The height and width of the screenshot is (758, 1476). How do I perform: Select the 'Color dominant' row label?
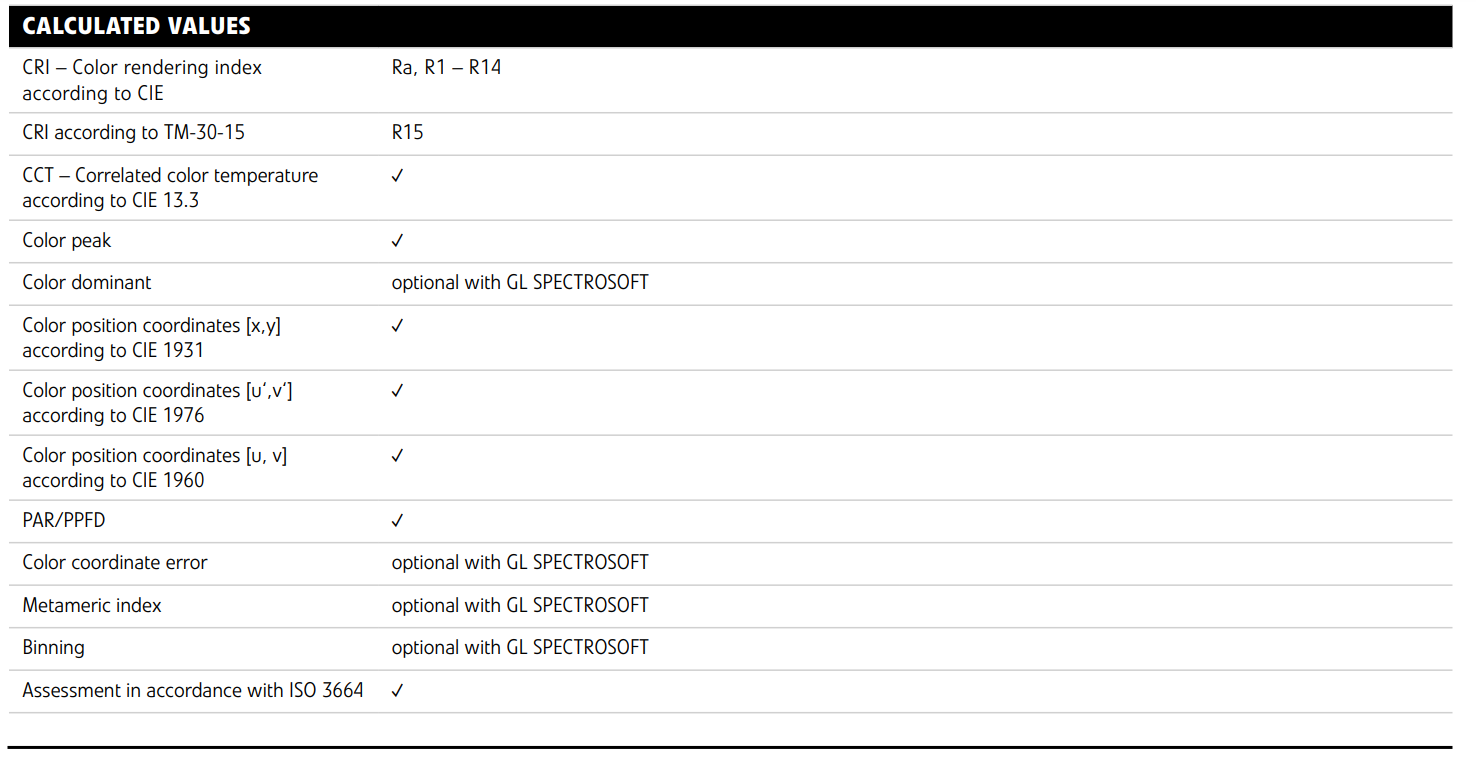click(x=87, y=283)
